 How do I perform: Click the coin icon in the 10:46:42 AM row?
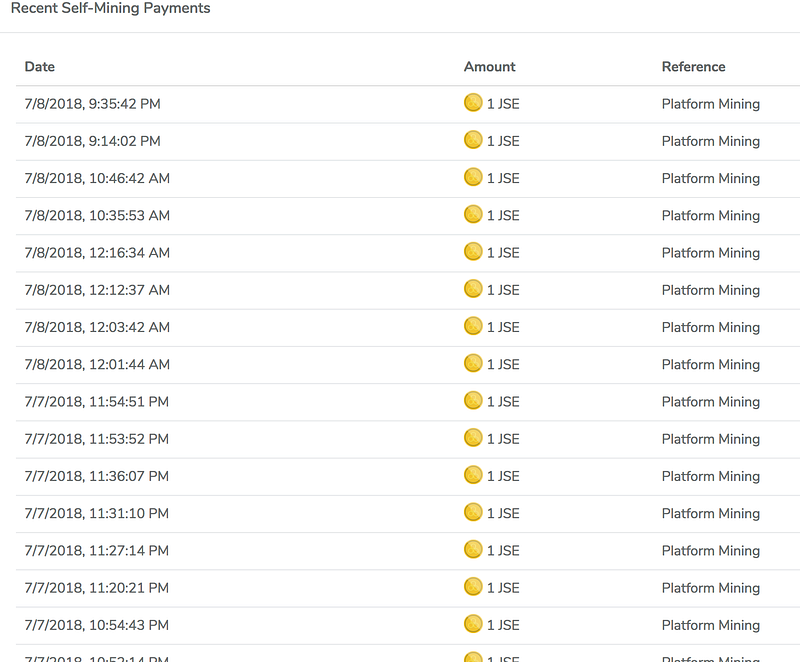click(473, 177)
